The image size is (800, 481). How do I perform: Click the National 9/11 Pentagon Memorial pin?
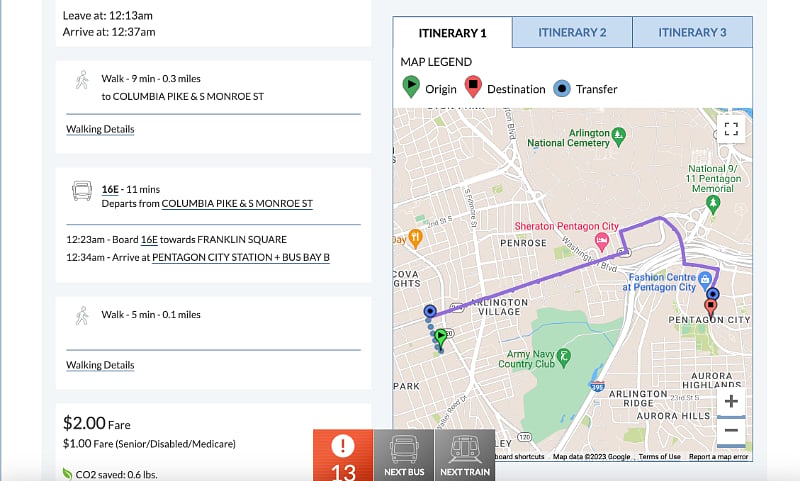tap(713, 204)
